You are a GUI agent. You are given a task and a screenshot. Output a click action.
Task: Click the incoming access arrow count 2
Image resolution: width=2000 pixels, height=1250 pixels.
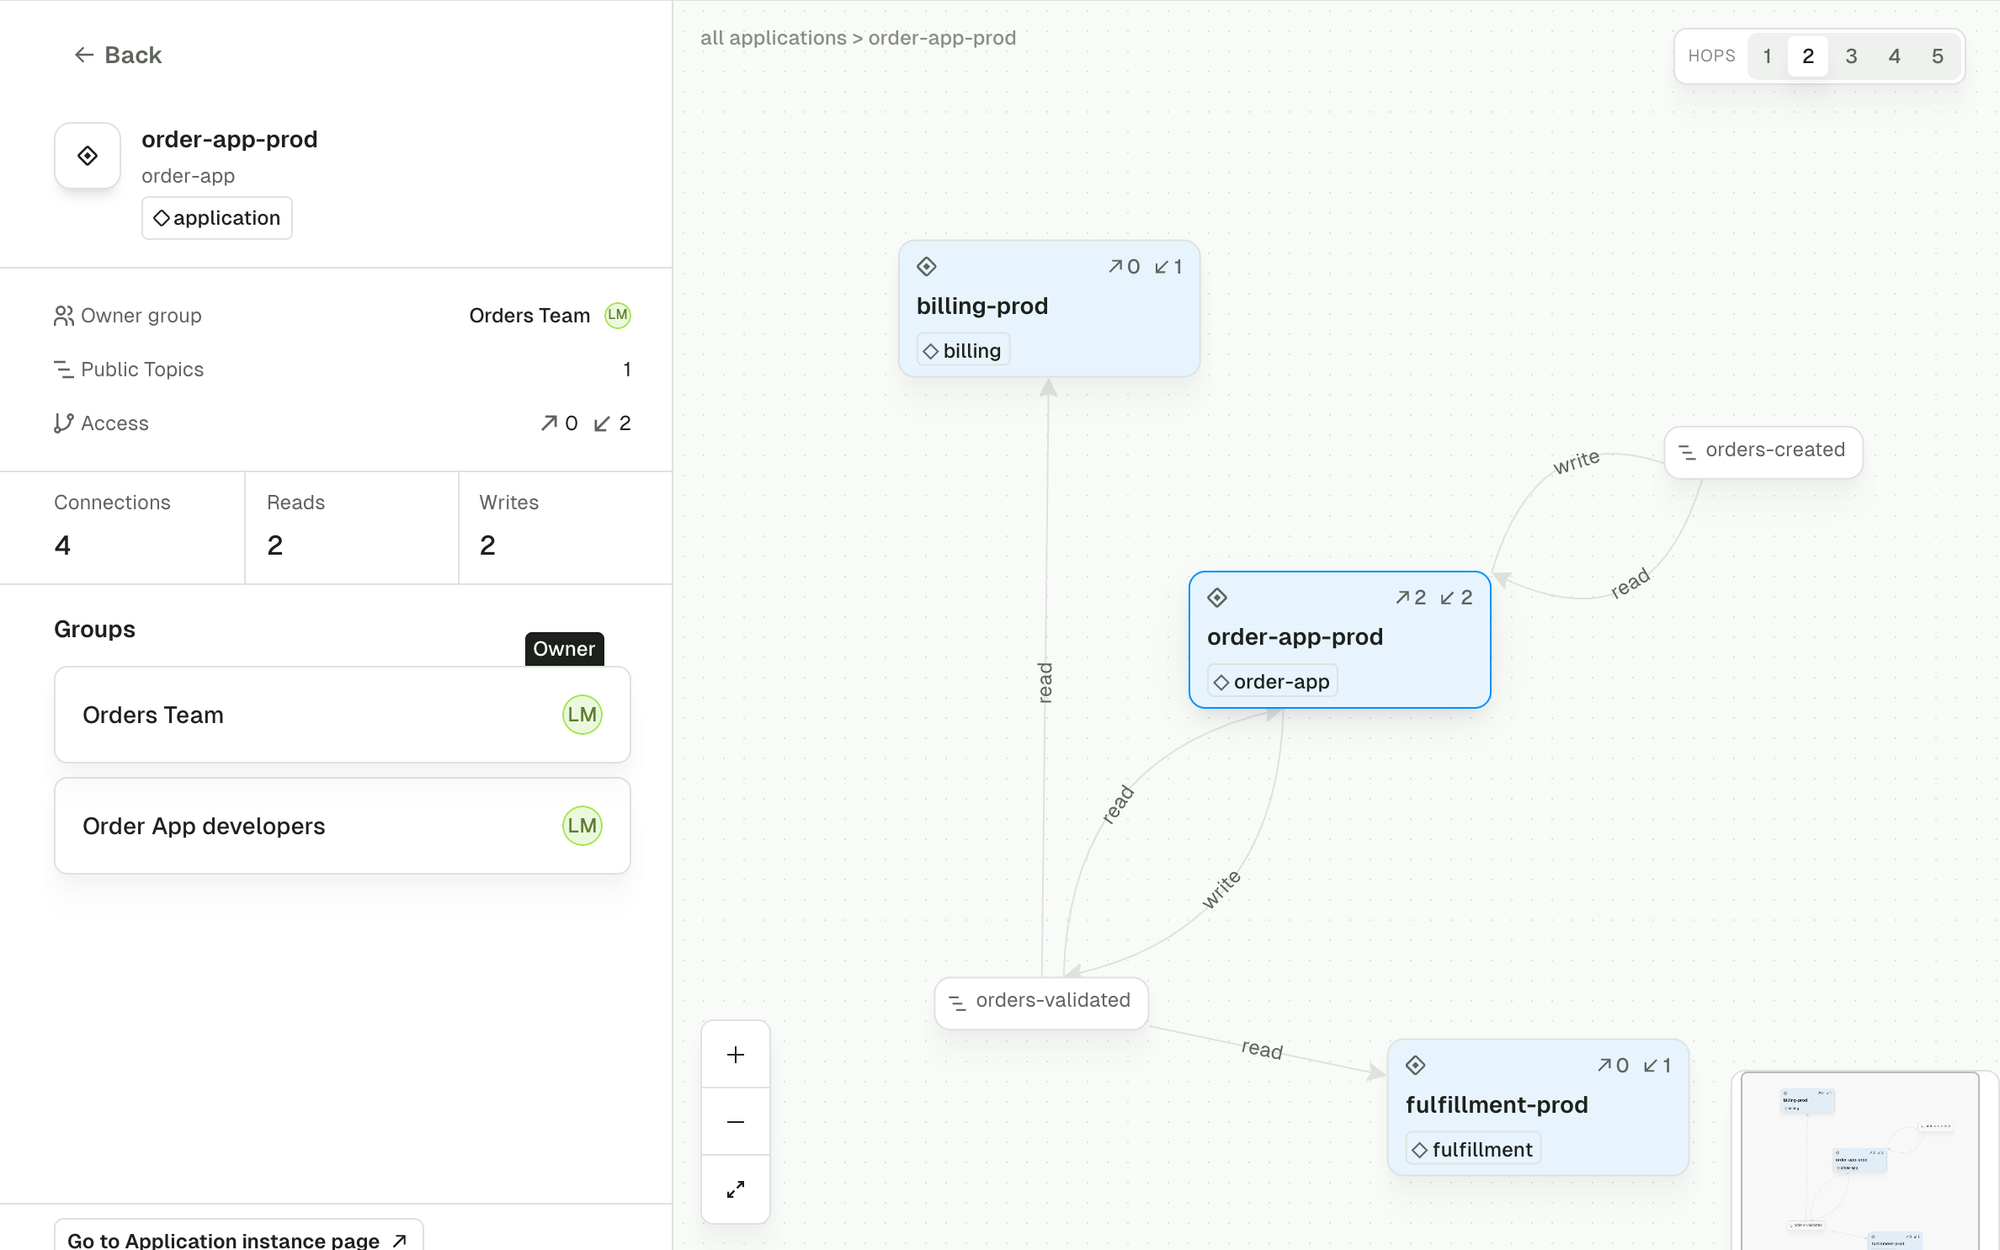click(612, 424)
